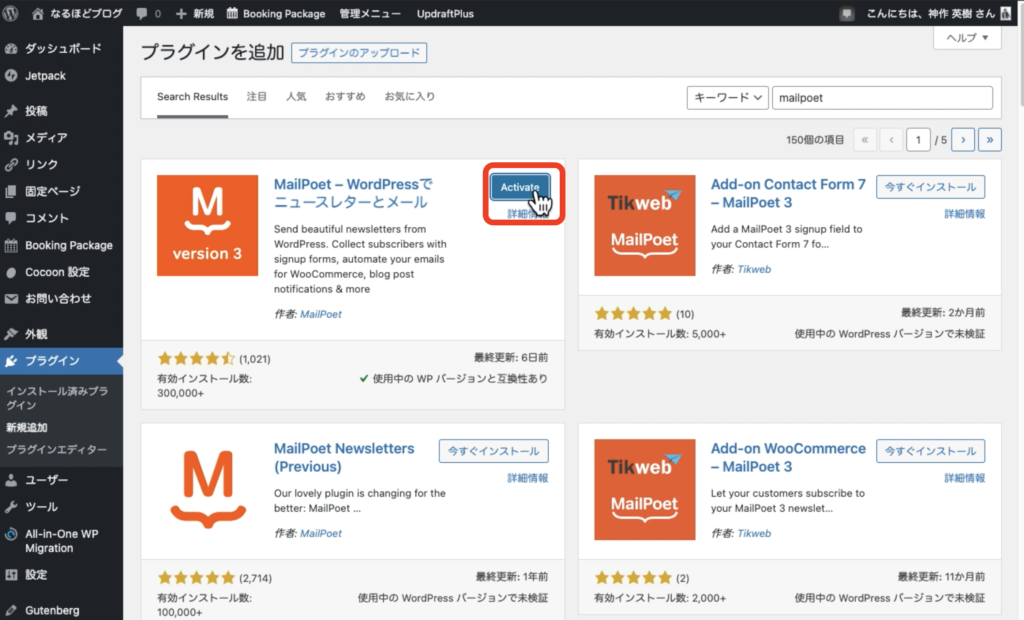Click the user icon next to ユーザー
The width and height of the screenshot is (1024, 620).
point(11,480)
